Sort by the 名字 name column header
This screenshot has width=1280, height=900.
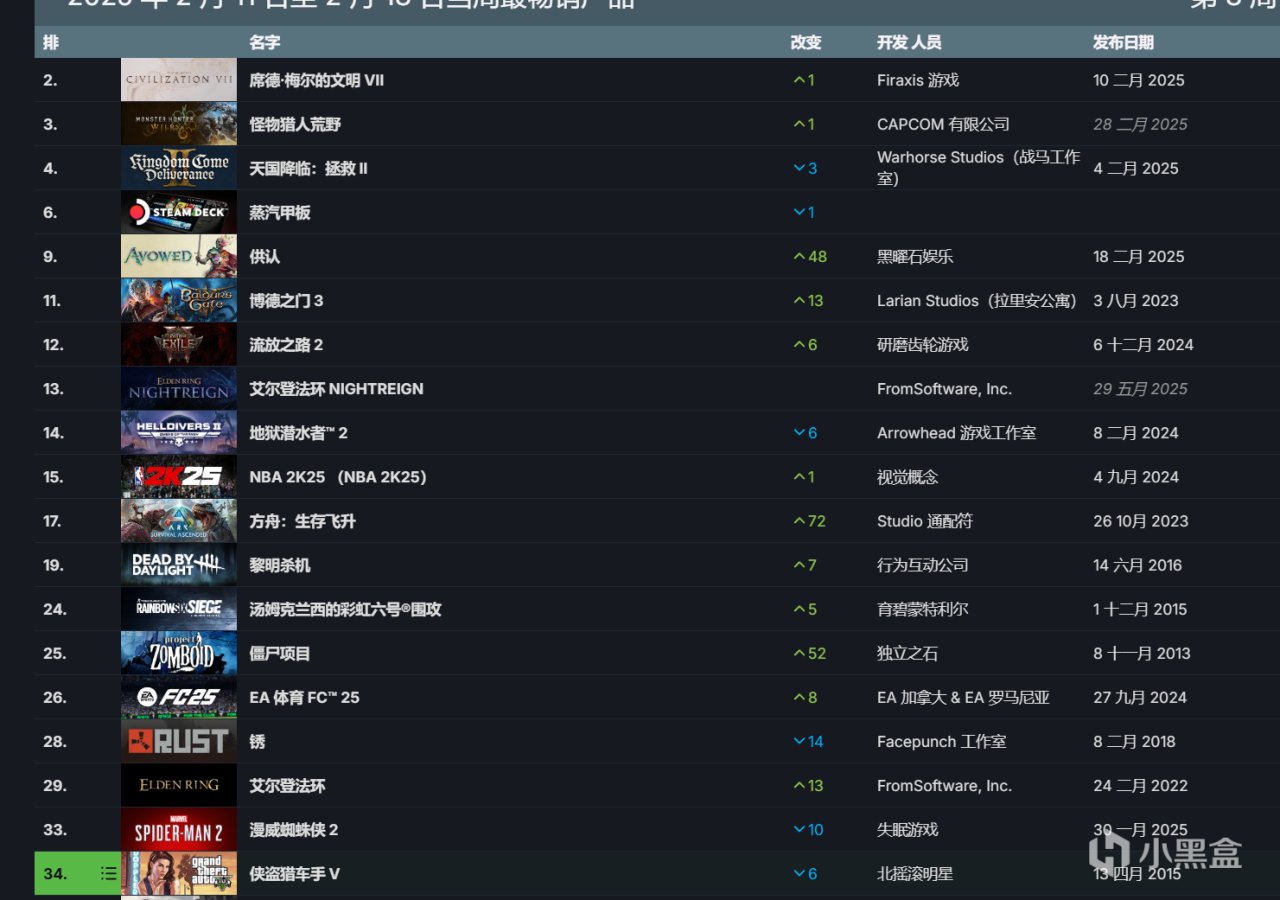point(265,42)
